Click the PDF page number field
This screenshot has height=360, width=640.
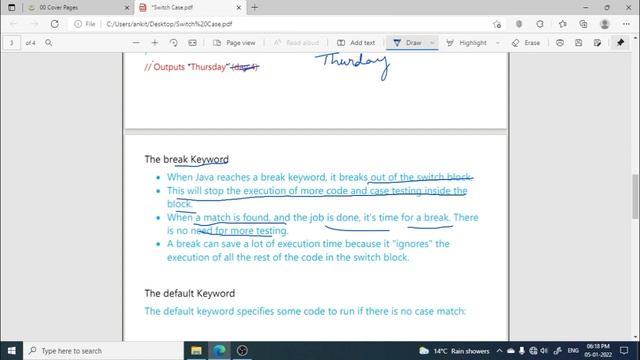12,43
